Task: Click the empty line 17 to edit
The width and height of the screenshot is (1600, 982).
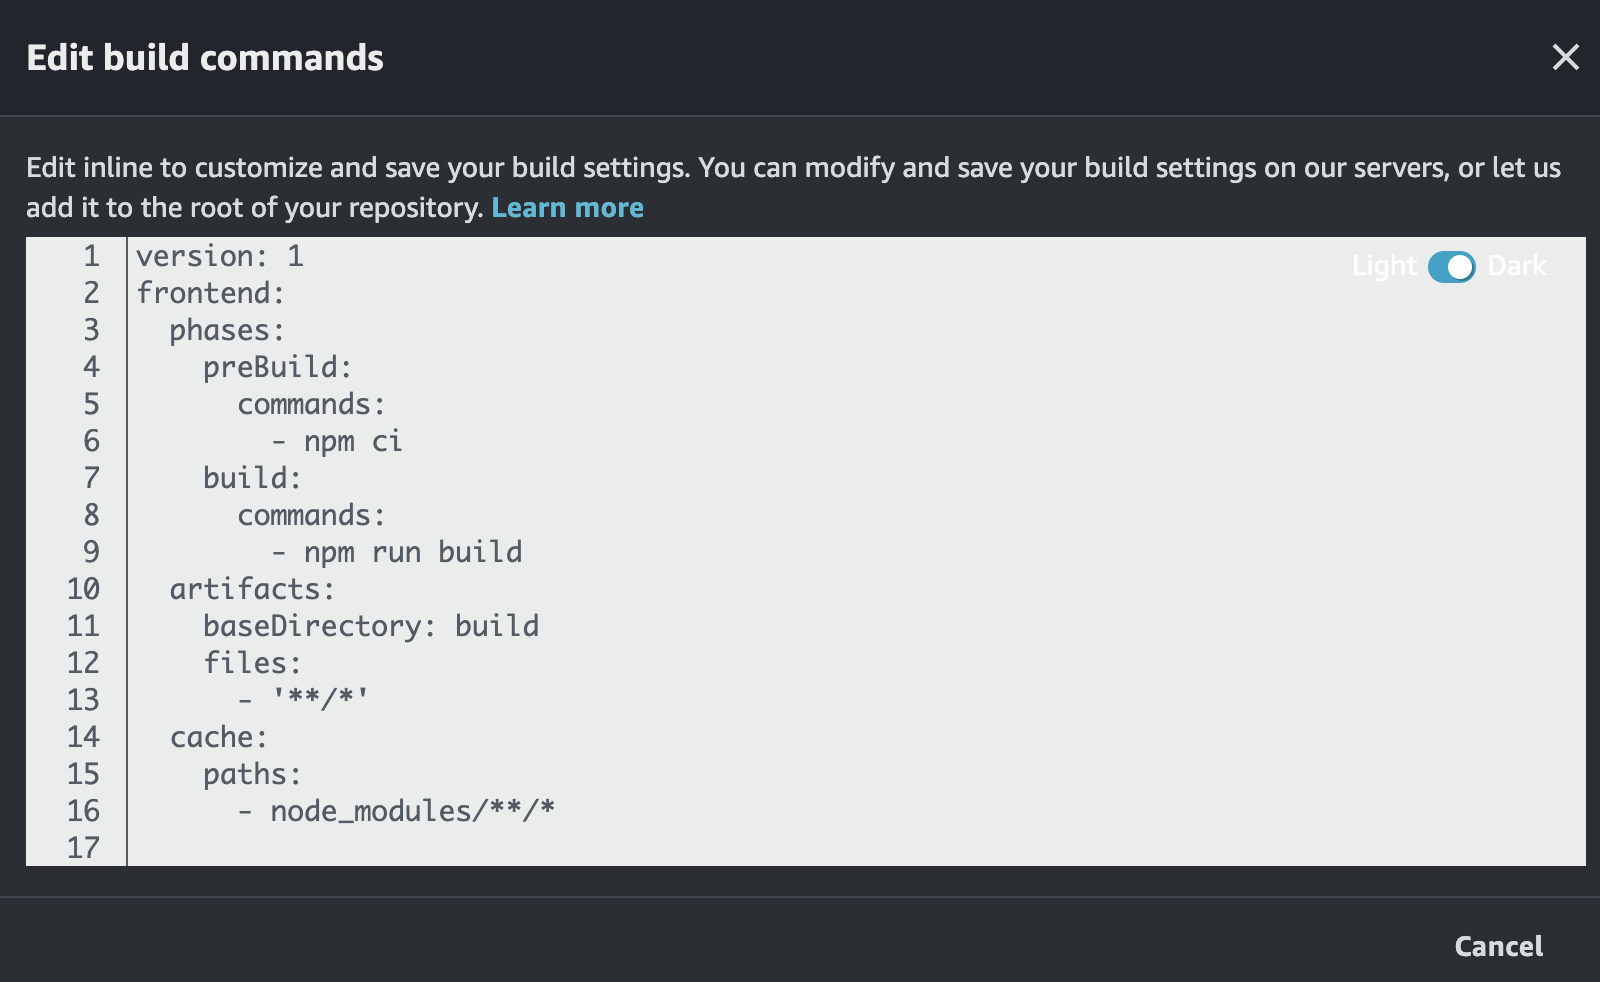Action: coord(300,847)
